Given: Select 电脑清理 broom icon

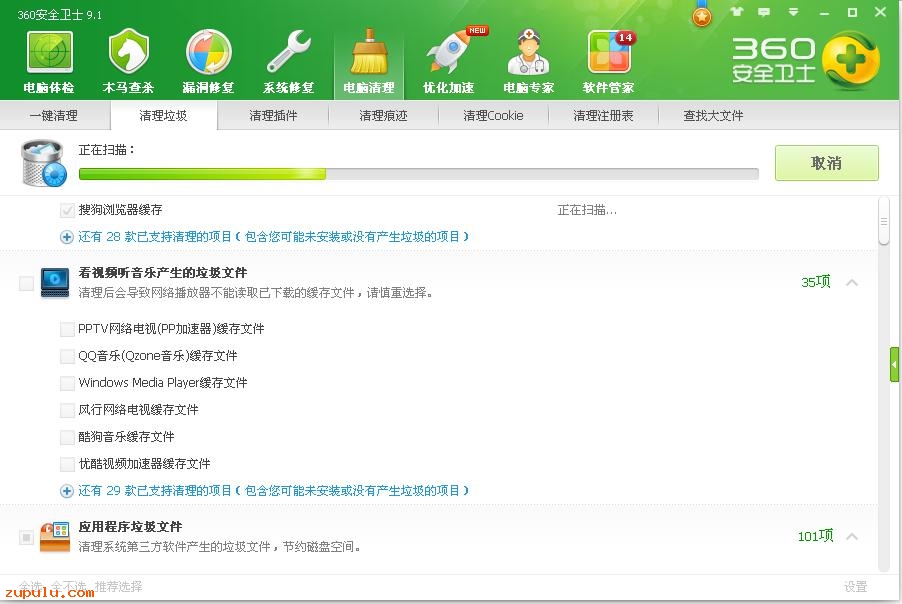Looking at the screenshot, I should pos(369,62).
